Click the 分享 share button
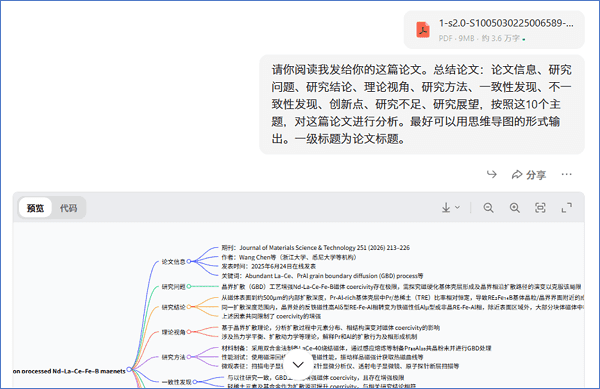This screenshot has width=600, height=389. [529, 175]
